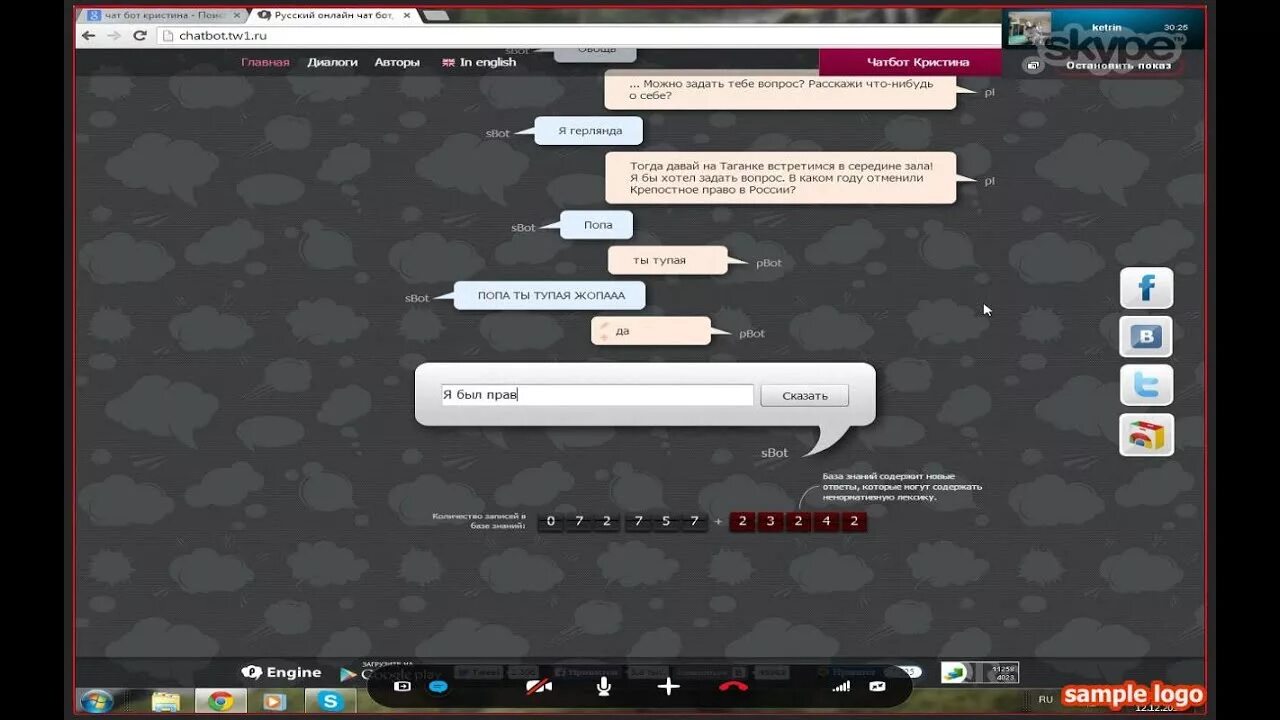Screen dimensions: 1280x720
Task: Switch the site to In english
Action: (x=479, y=62)
